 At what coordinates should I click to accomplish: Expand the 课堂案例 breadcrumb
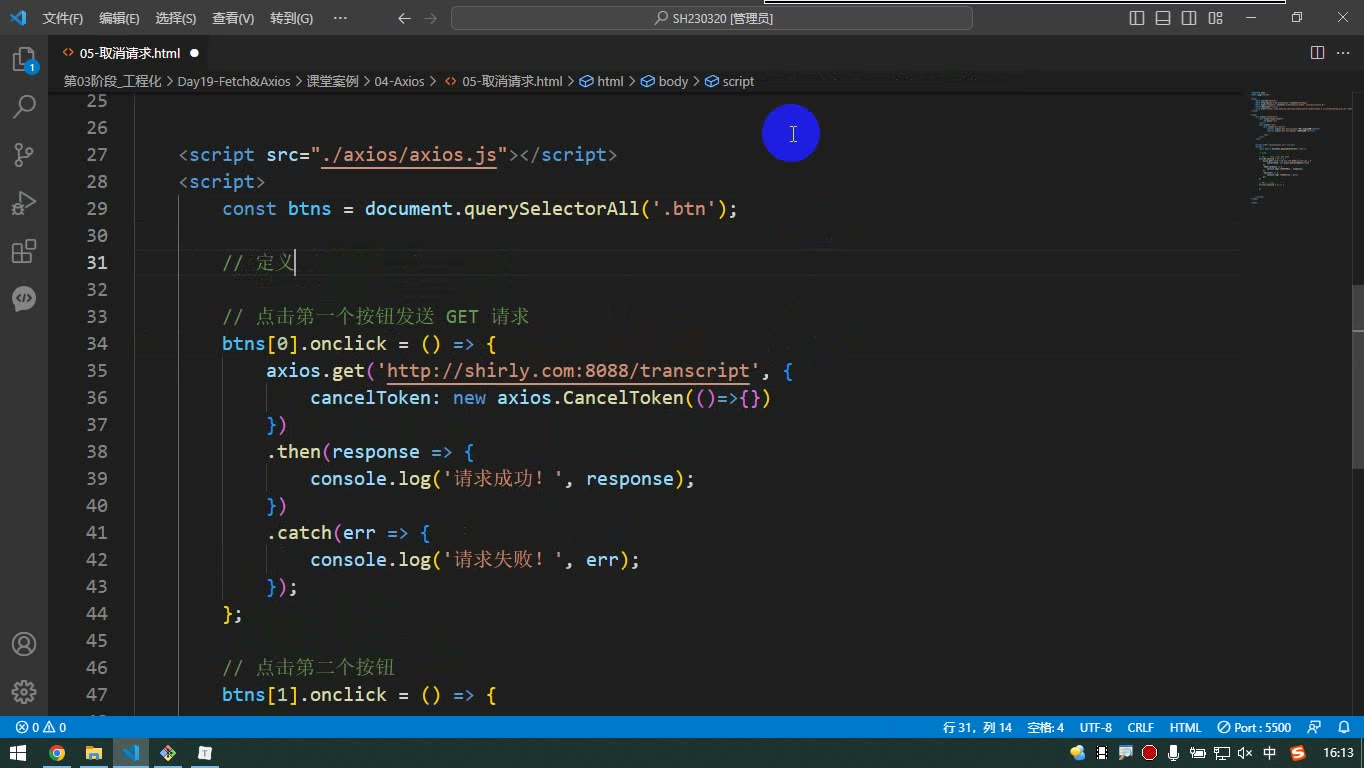(x=332, y=81)
